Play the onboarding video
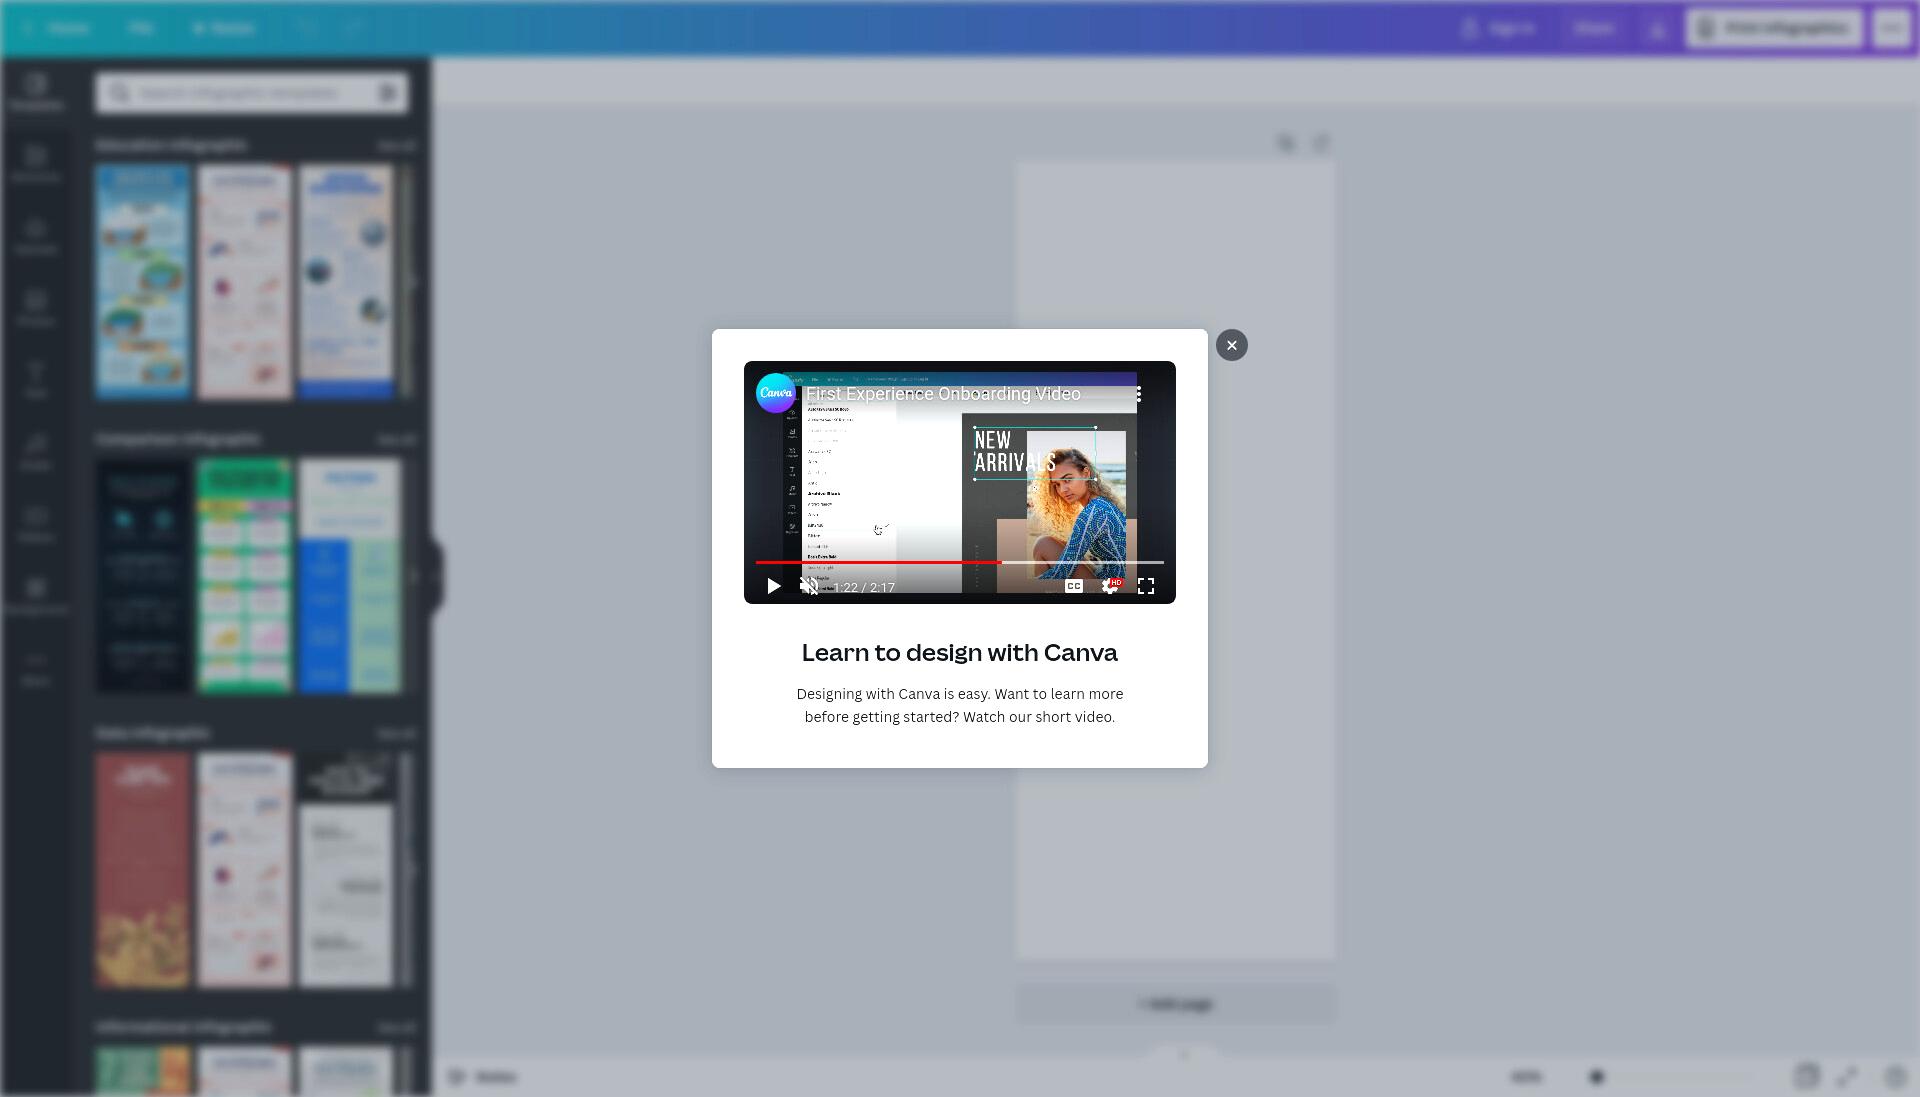The width and height of the screenshot is (1920, 1097). 773,586
